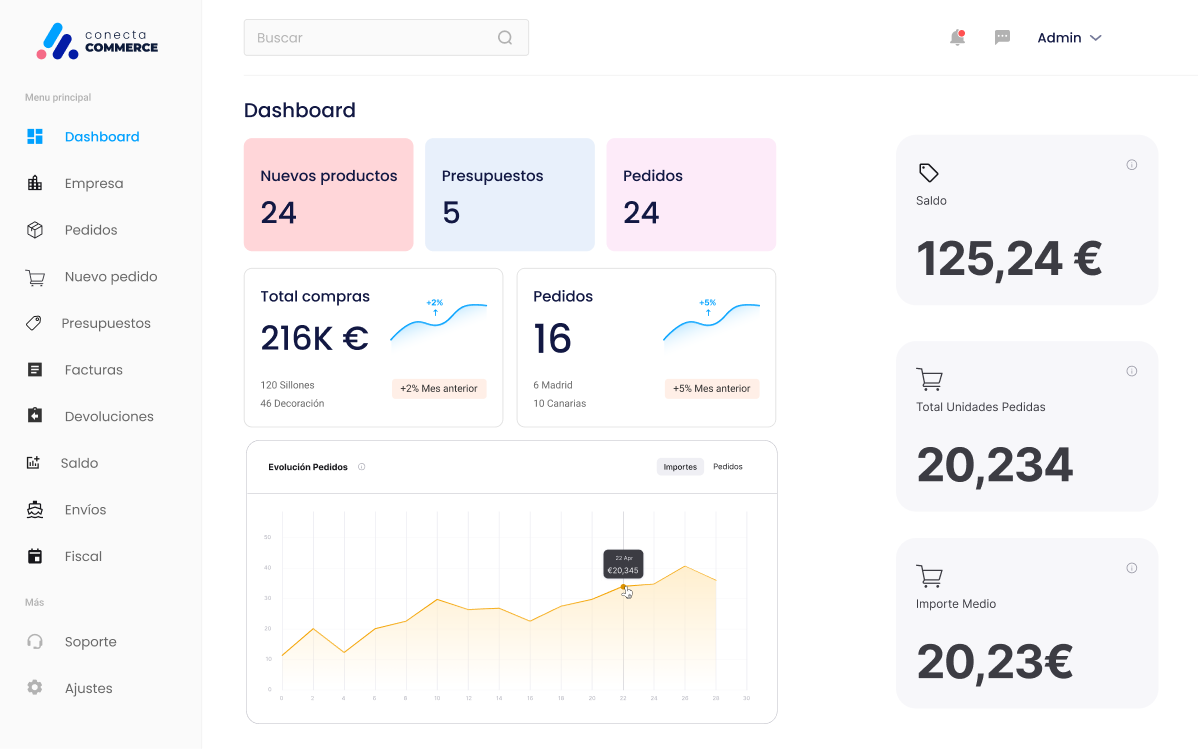Click info icon on Importe Medio card
Screen dimensions: 1198x749
1131,568
